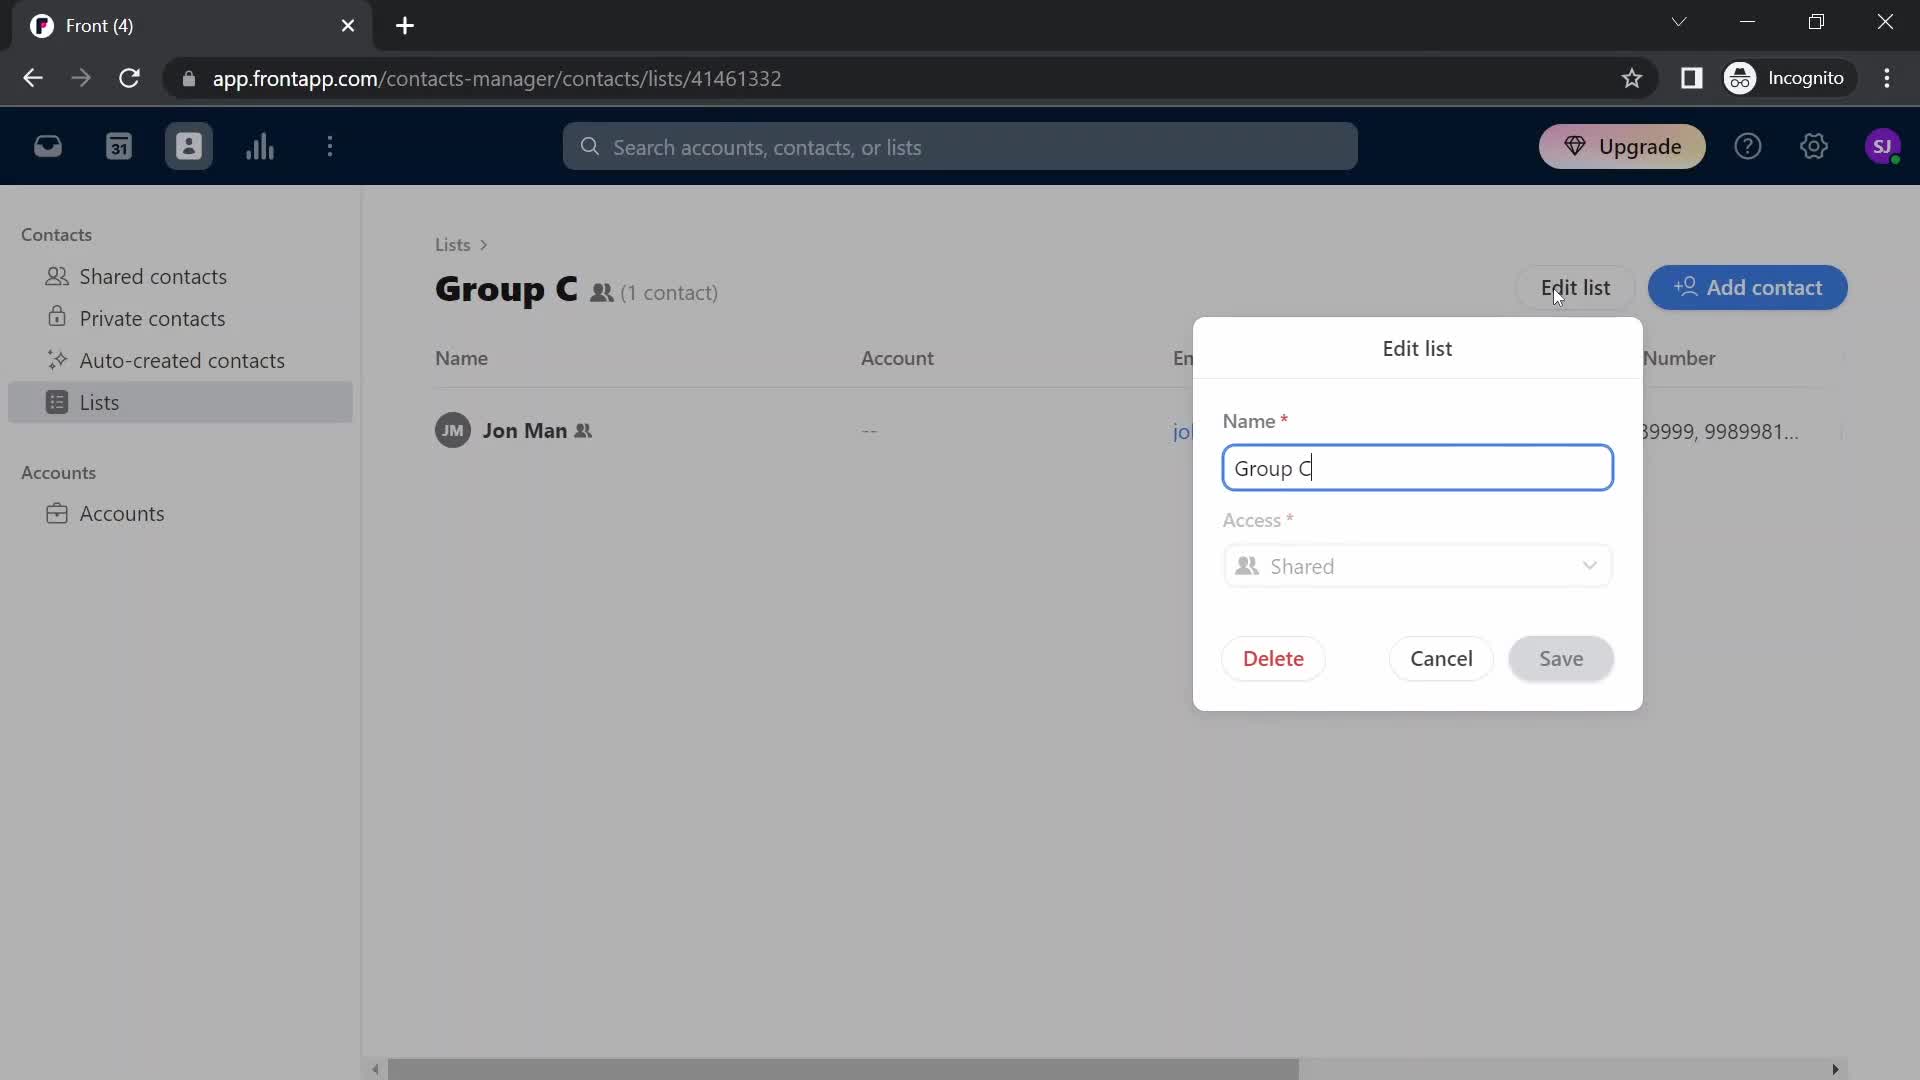Select the Inbox icon in toolbar
1920x1080 pixels.
(x=49, y=146)
